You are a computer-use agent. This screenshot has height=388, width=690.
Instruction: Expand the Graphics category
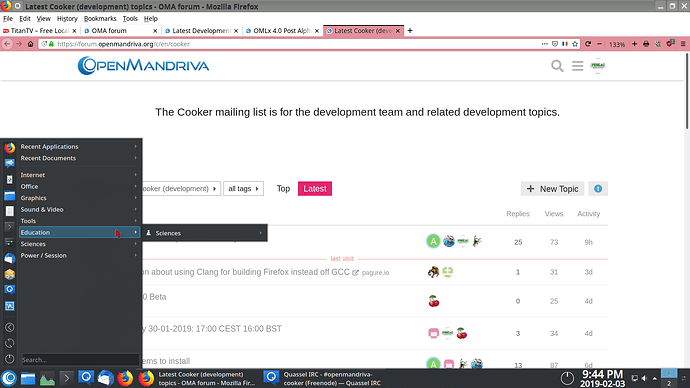[79, 198]
